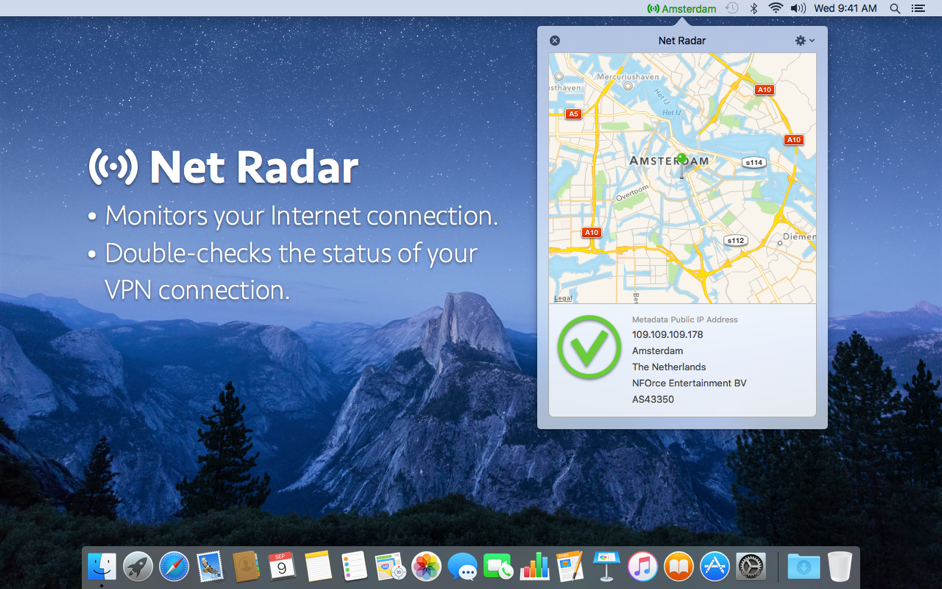942x589 pixels.
Task: Open the Trash in the Dock
Action: coord(839,566)
